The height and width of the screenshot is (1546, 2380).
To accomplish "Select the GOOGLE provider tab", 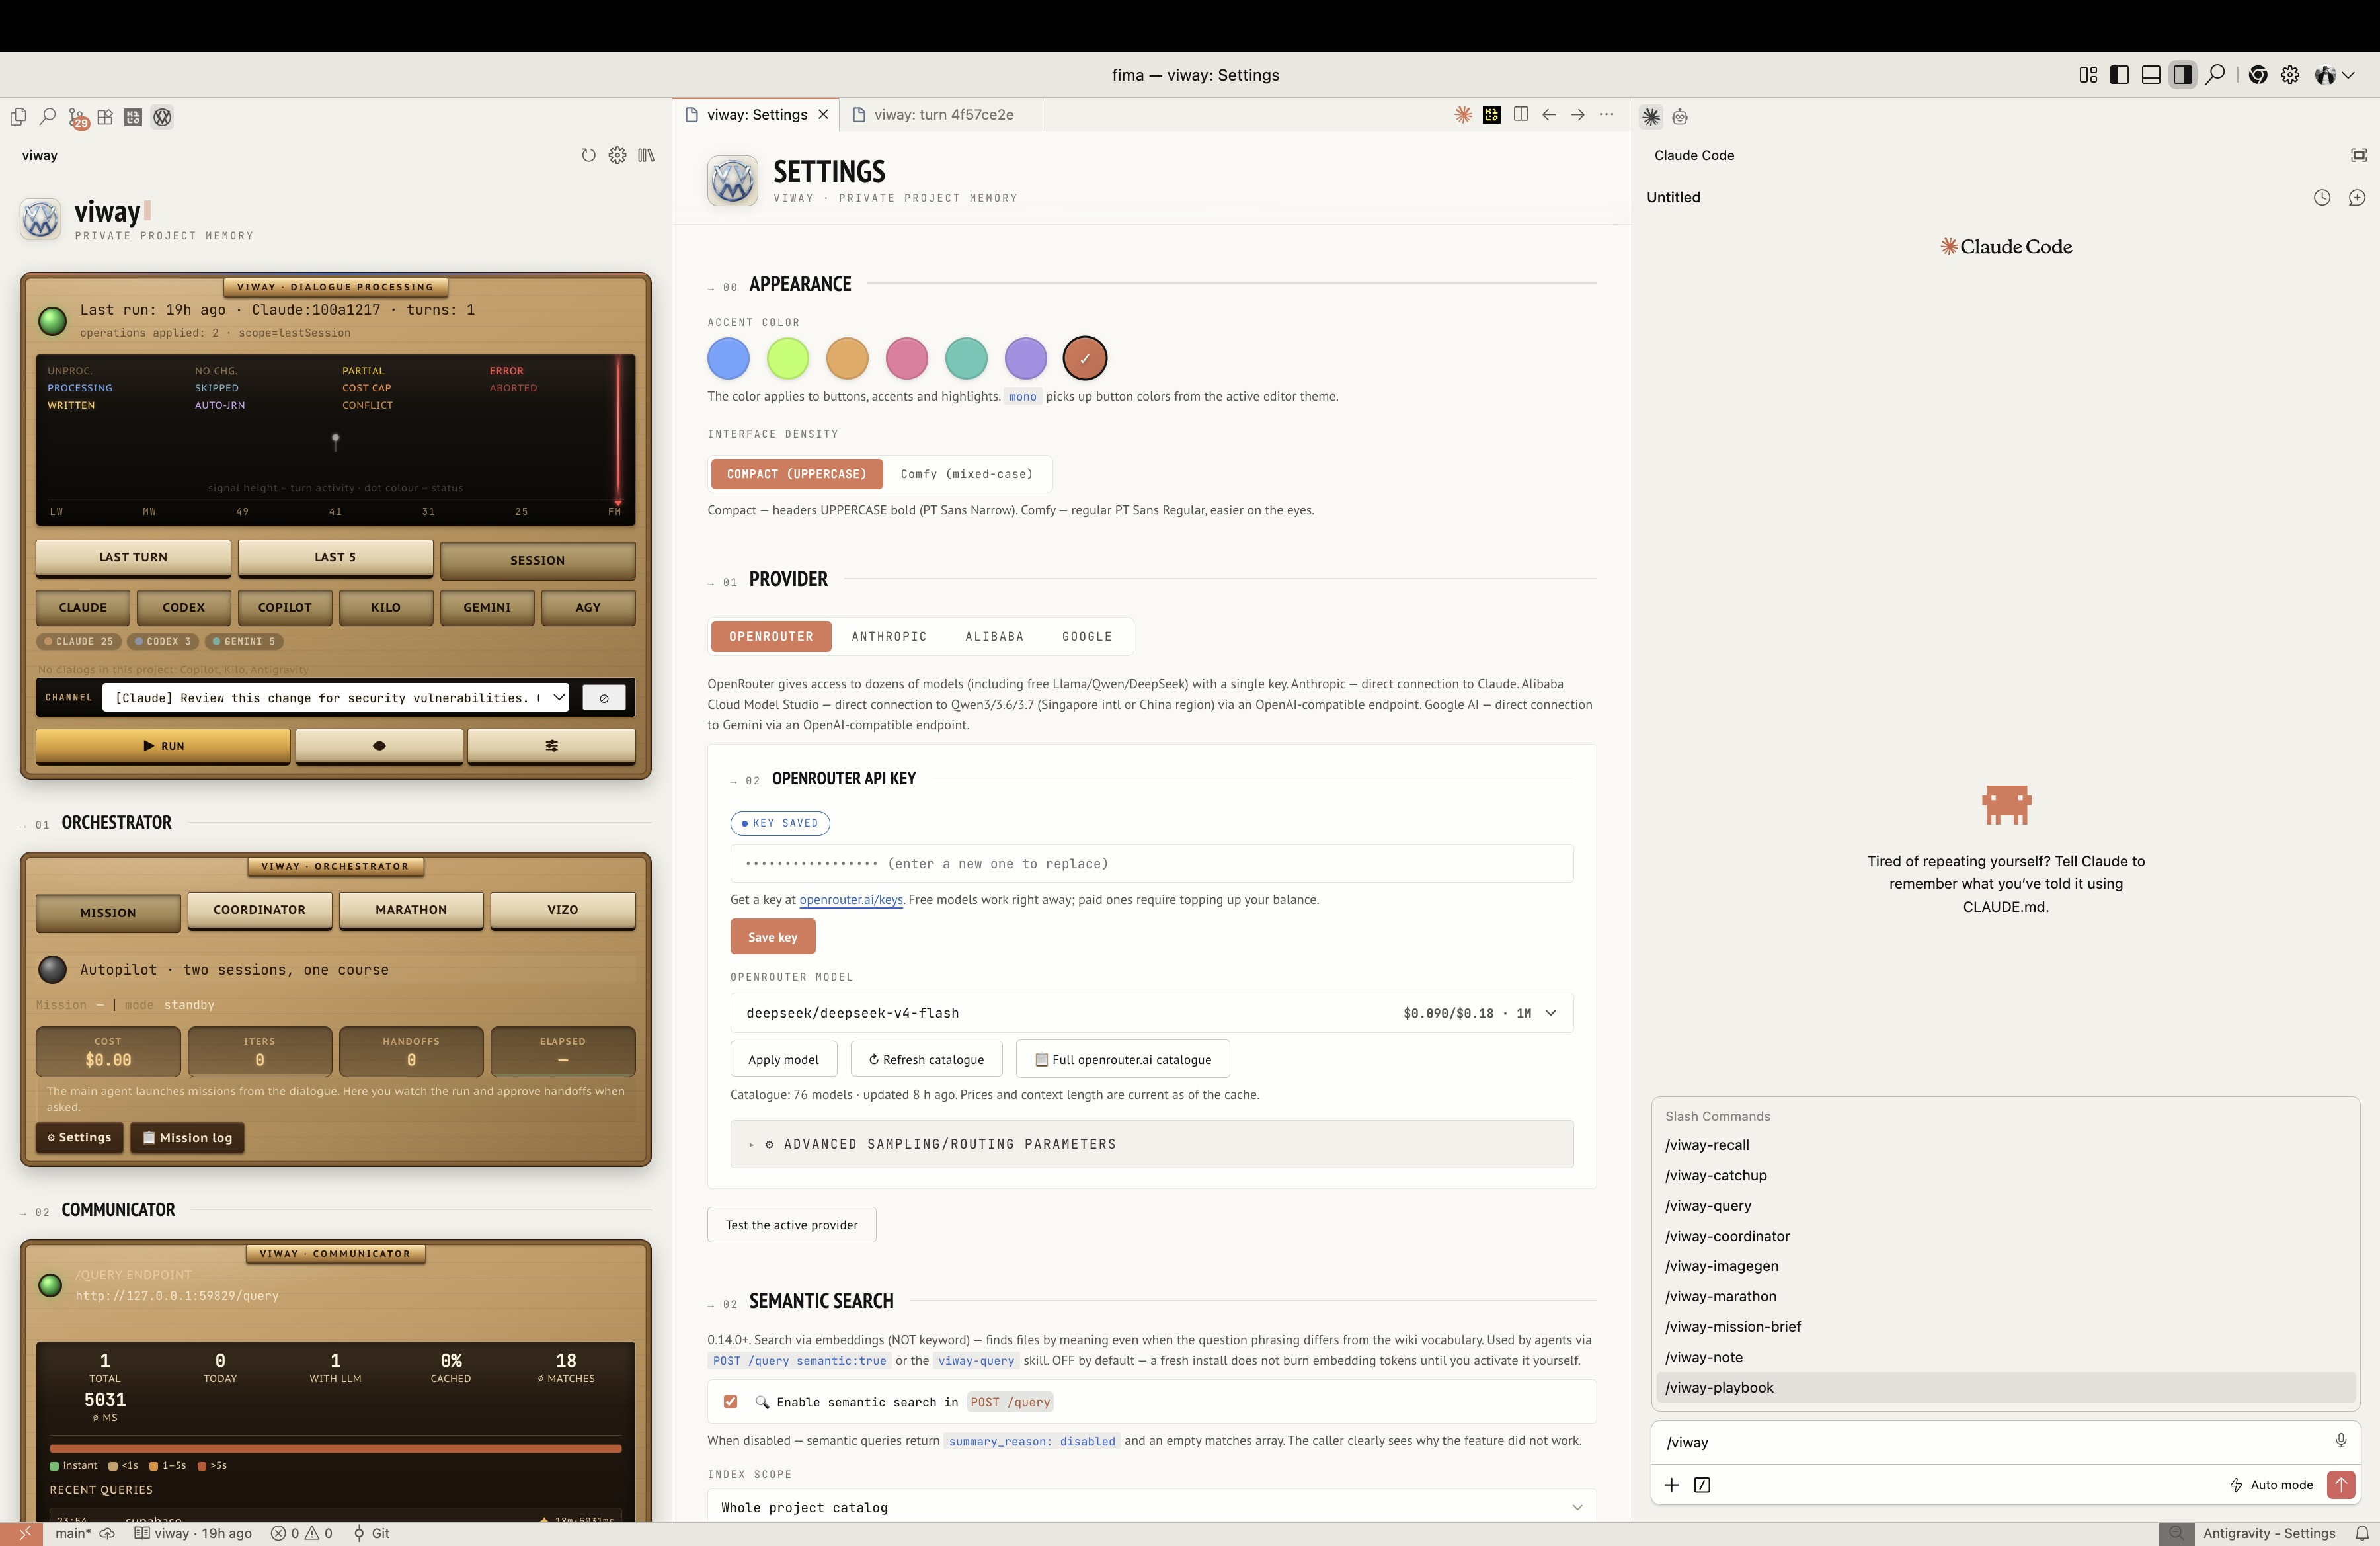I will click(x=1087, y=637).
